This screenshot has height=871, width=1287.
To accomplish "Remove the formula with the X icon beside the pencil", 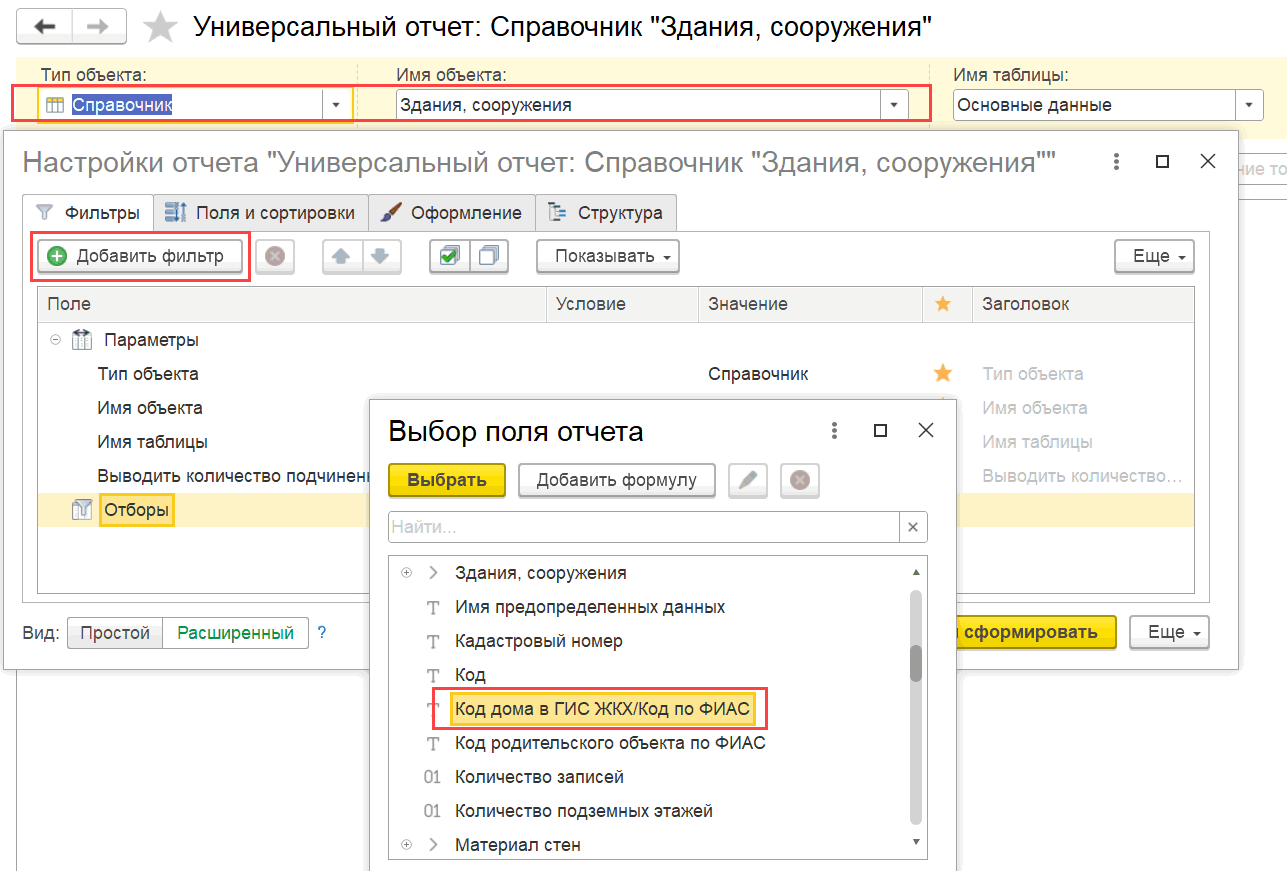I will coord(799,480).
